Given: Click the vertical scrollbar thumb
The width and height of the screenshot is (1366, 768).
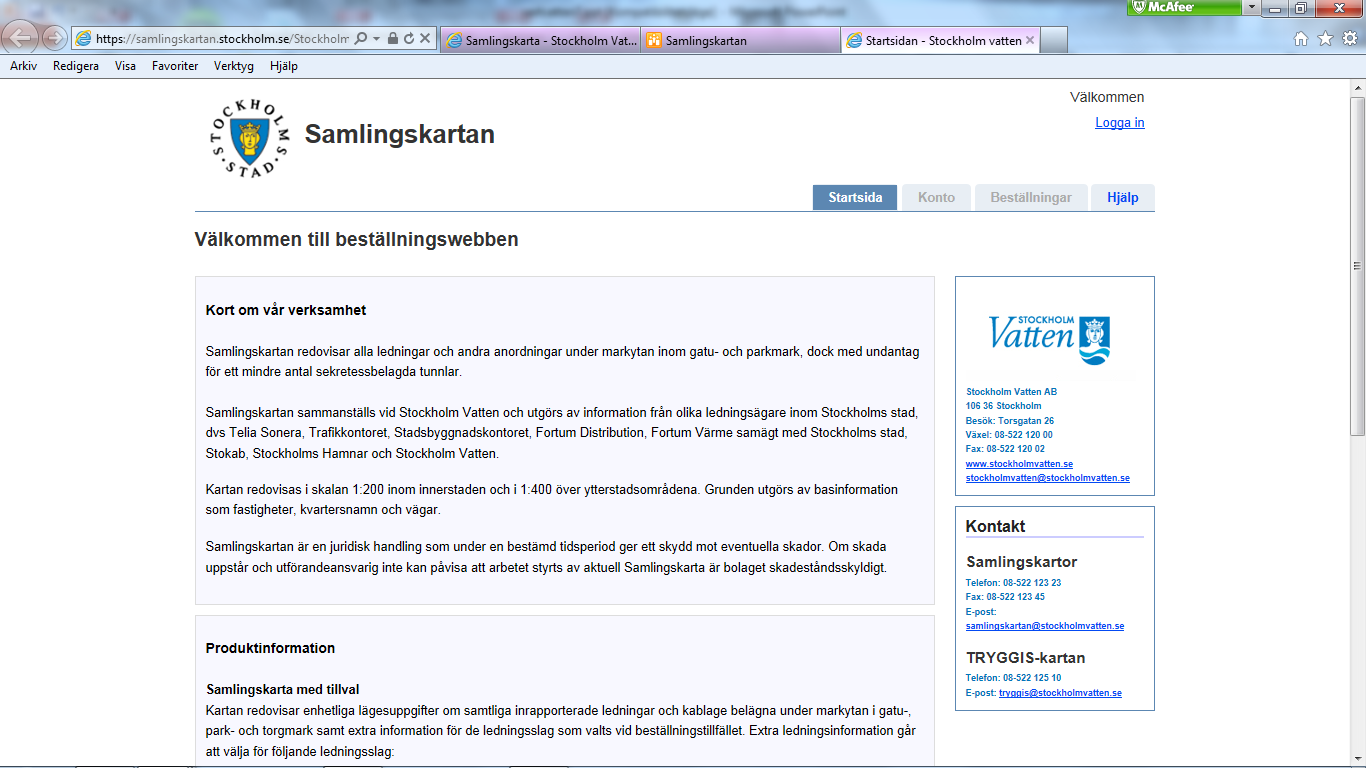Looking at the screenshot, I should pyautogui.click(x=1357, y=265).
